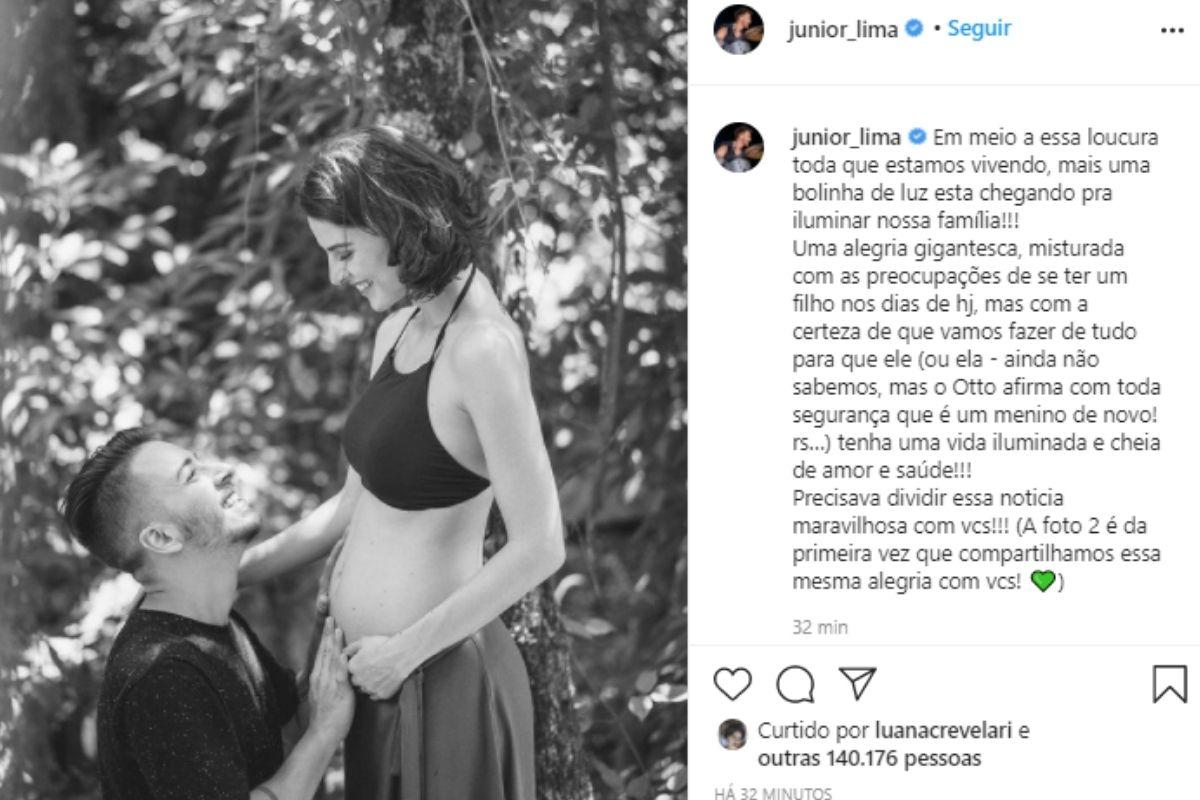Click the avatar beside the caption text

(x=738, y=147)
